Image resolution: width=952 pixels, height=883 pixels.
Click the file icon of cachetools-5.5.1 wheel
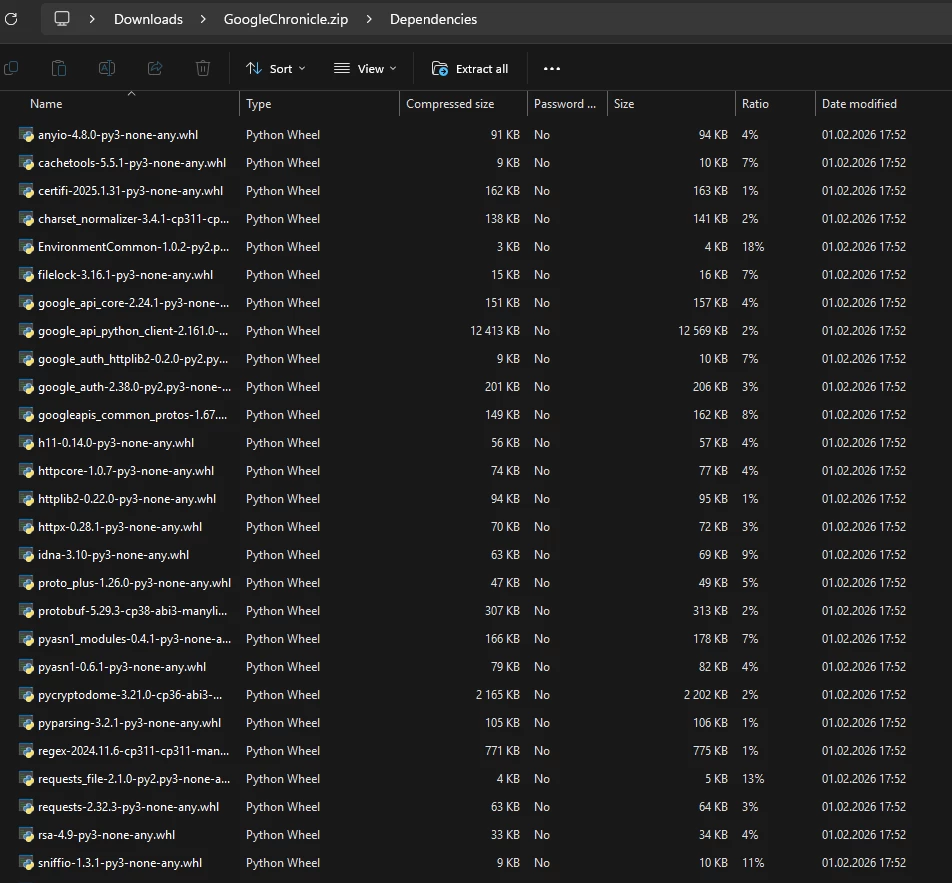coord(26,163)
